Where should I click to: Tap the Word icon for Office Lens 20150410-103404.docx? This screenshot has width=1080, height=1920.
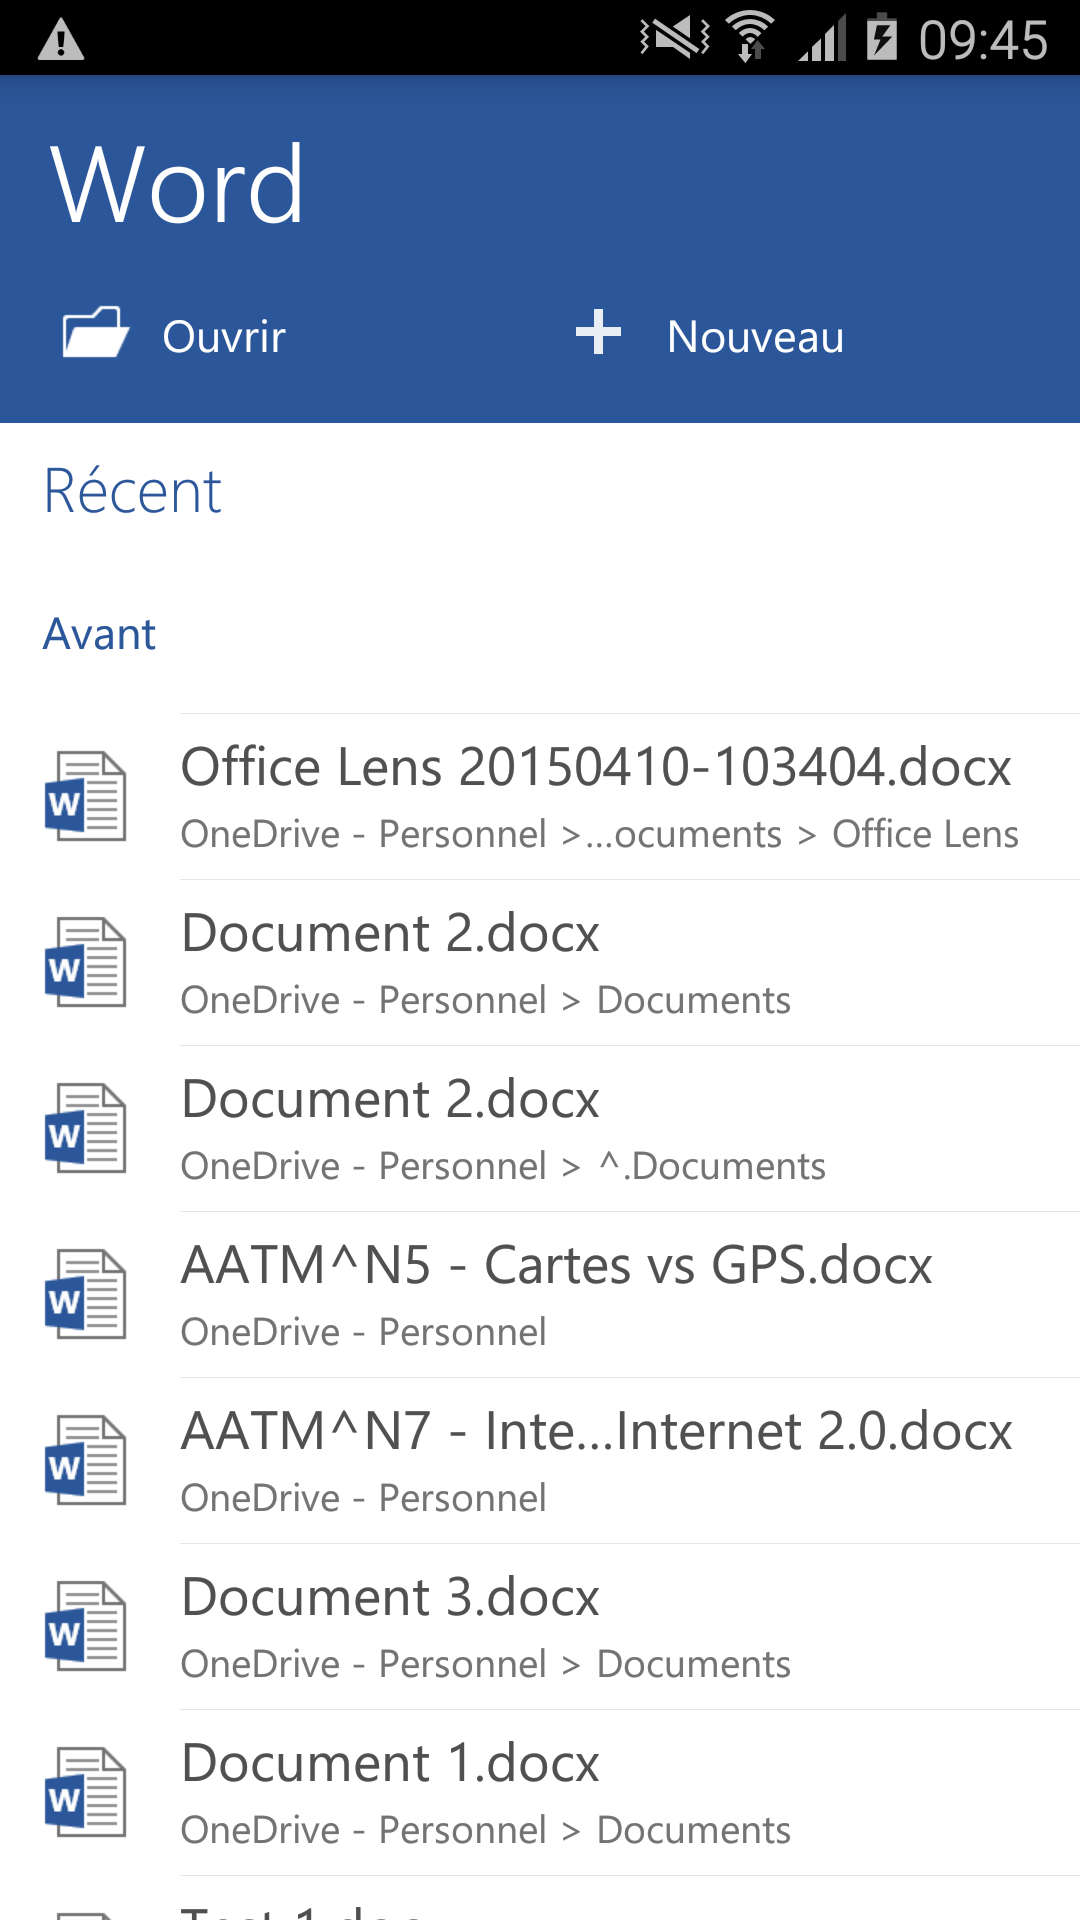pos(86,796)
